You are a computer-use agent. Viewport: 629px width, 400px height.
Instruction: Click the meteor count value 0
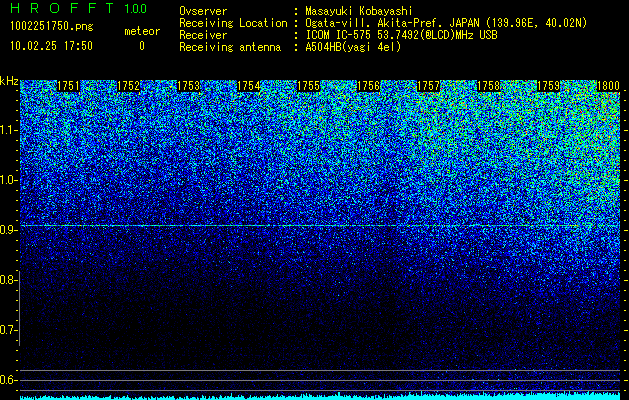coord(142,46)
